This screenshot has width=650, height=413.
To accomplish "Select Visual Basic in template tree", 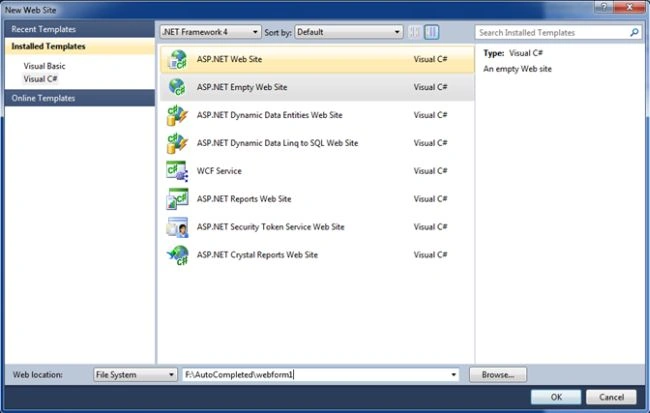I will coord(44,66).
